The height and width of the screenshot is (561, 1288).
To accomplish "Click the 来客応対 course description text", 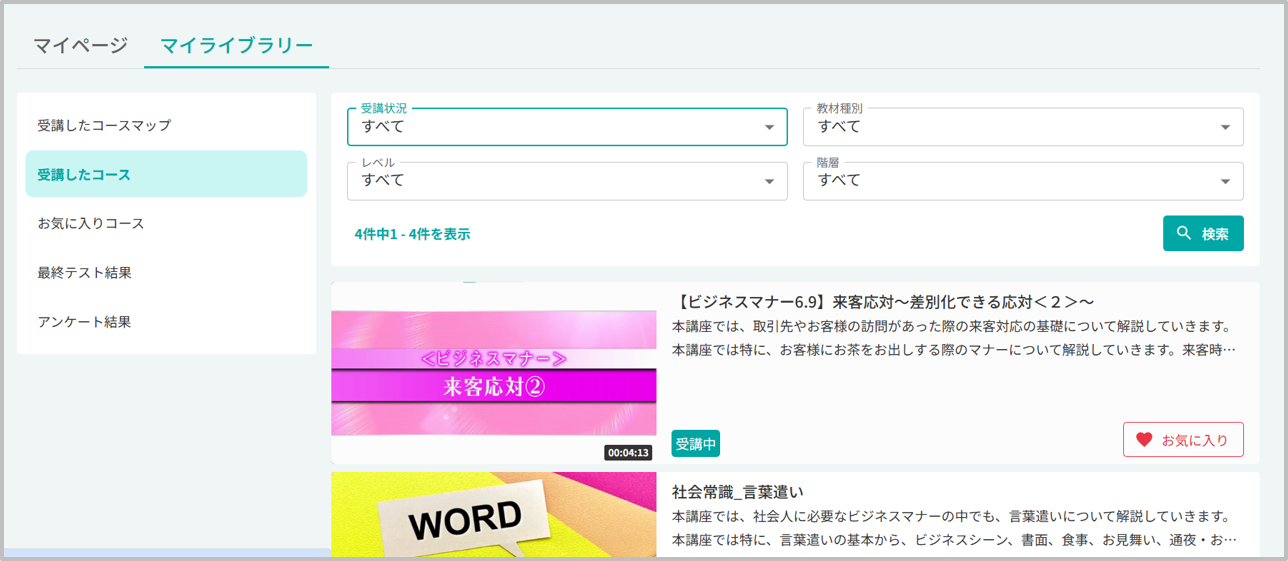I will (x=954, y=338).
